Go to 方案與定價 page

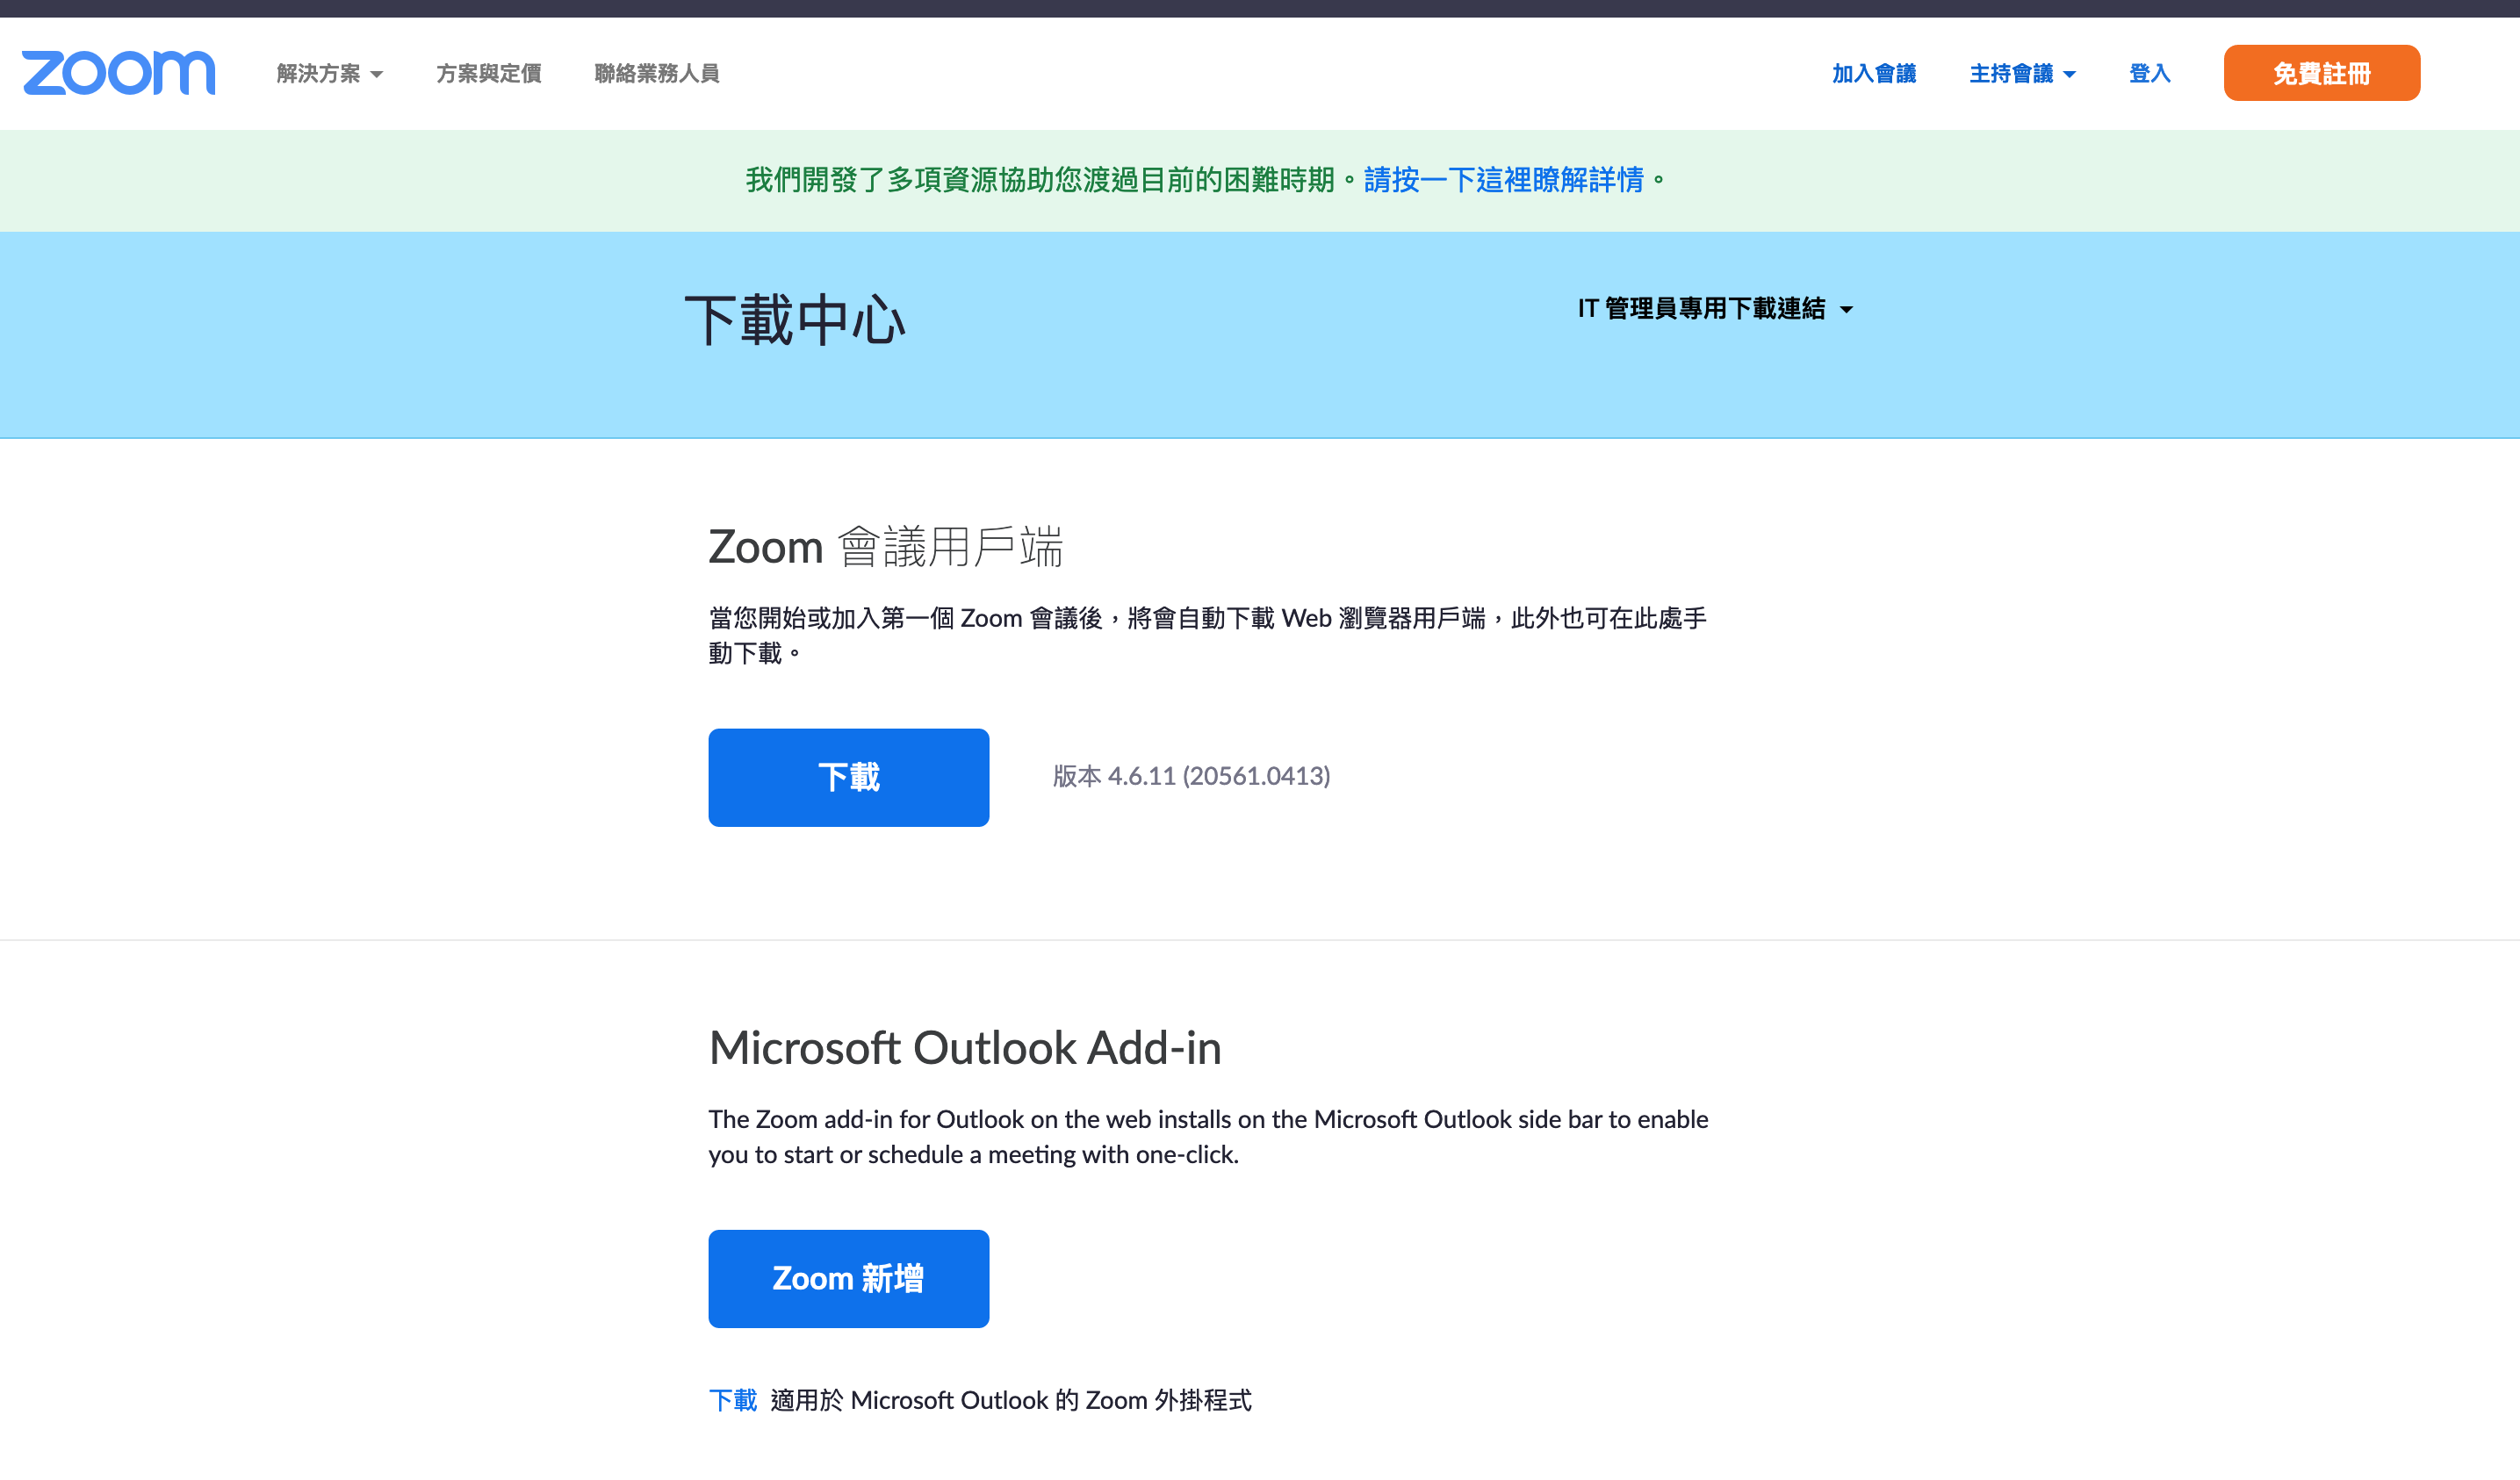(488, 74)
